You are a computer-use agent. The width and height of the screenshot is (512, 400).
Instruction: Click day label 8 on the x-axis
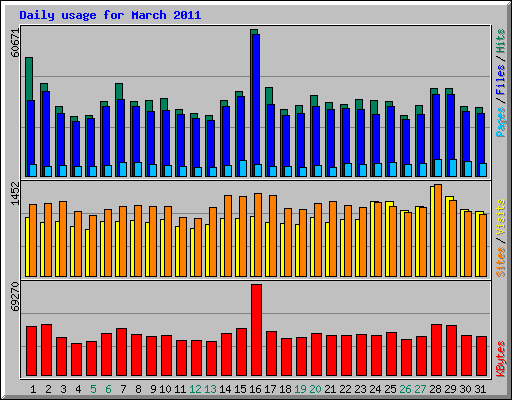[x=138, y=389]
